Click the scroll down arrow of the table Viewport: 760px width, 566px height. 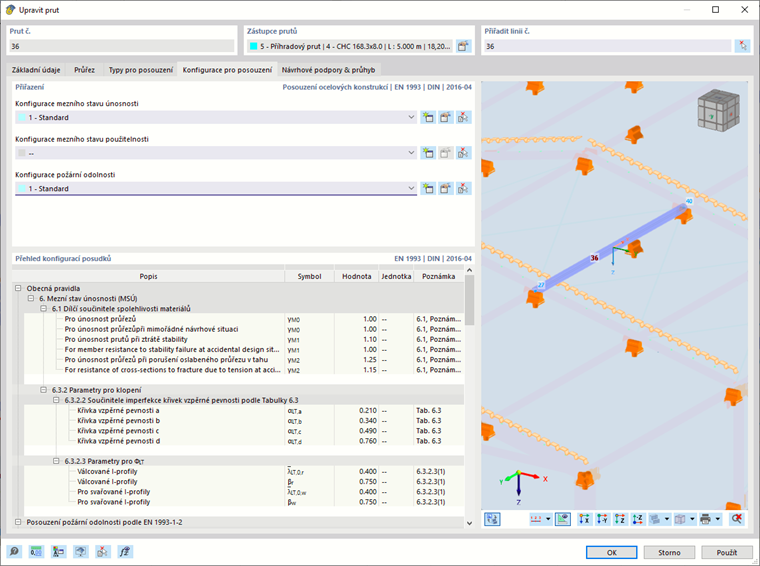click(x=469, y=523)
